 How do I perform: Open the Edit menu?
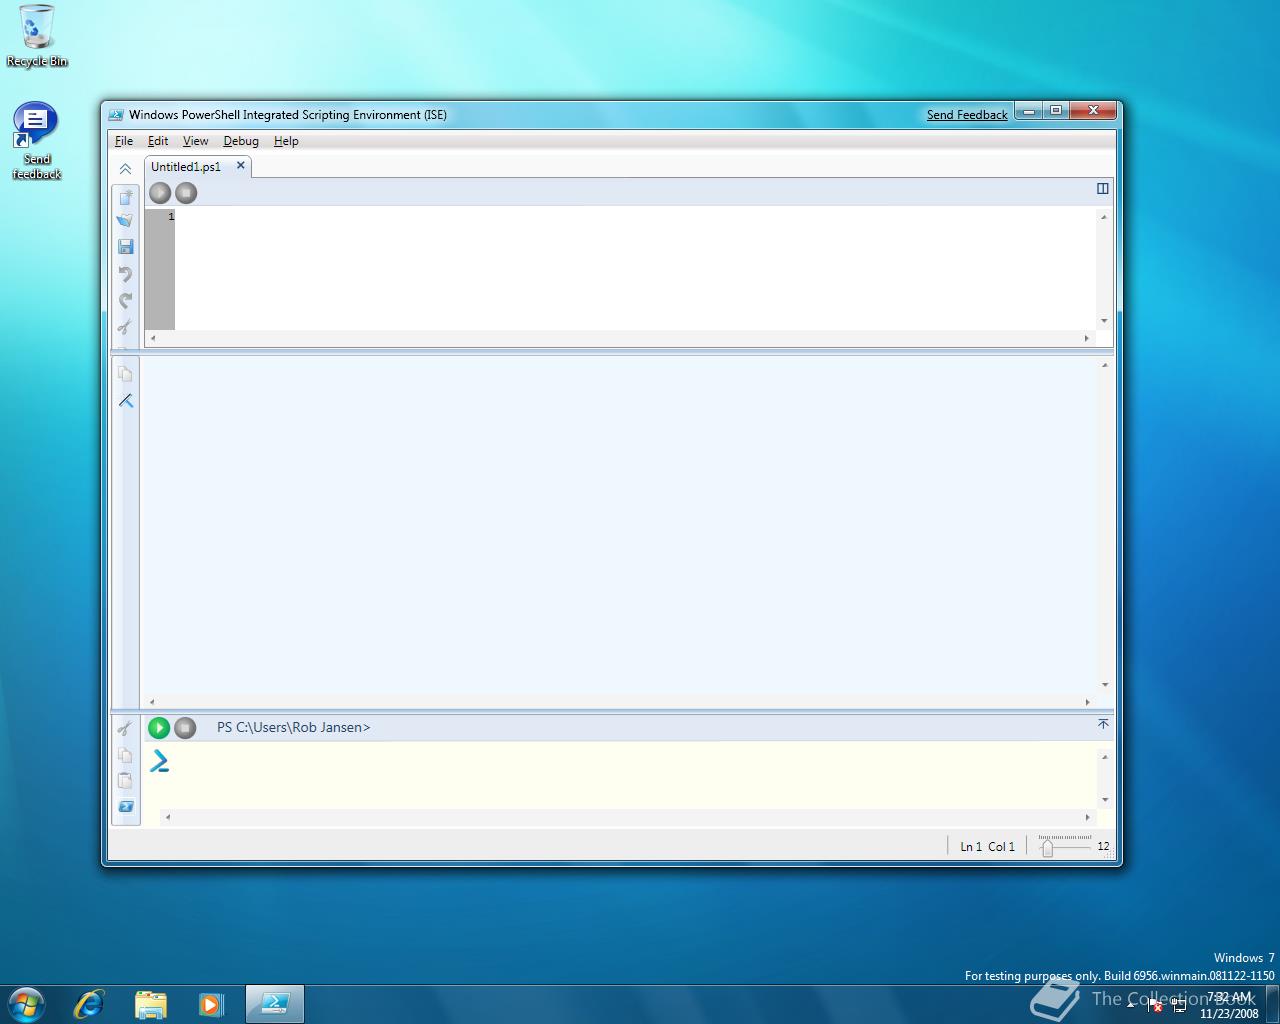tap(158, 141)
